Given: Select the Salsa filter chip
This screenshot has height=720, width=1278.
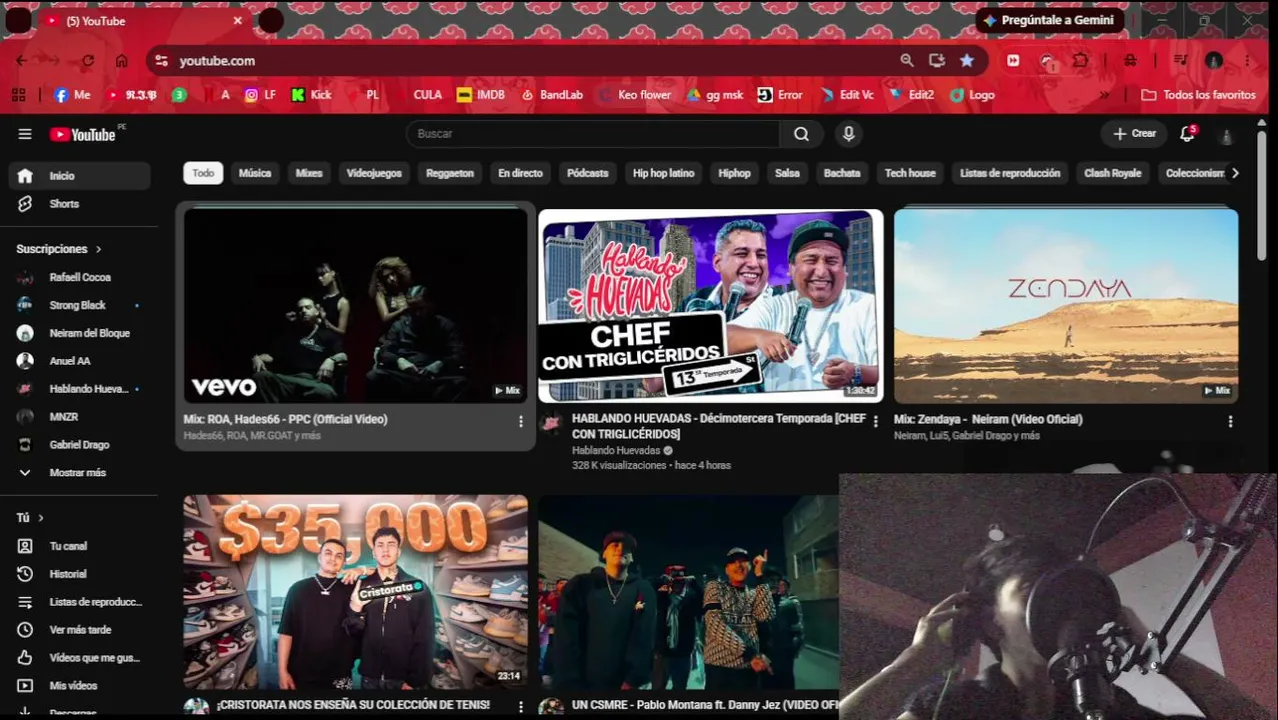Looking at the screenshot, I should tap(787, 173).
